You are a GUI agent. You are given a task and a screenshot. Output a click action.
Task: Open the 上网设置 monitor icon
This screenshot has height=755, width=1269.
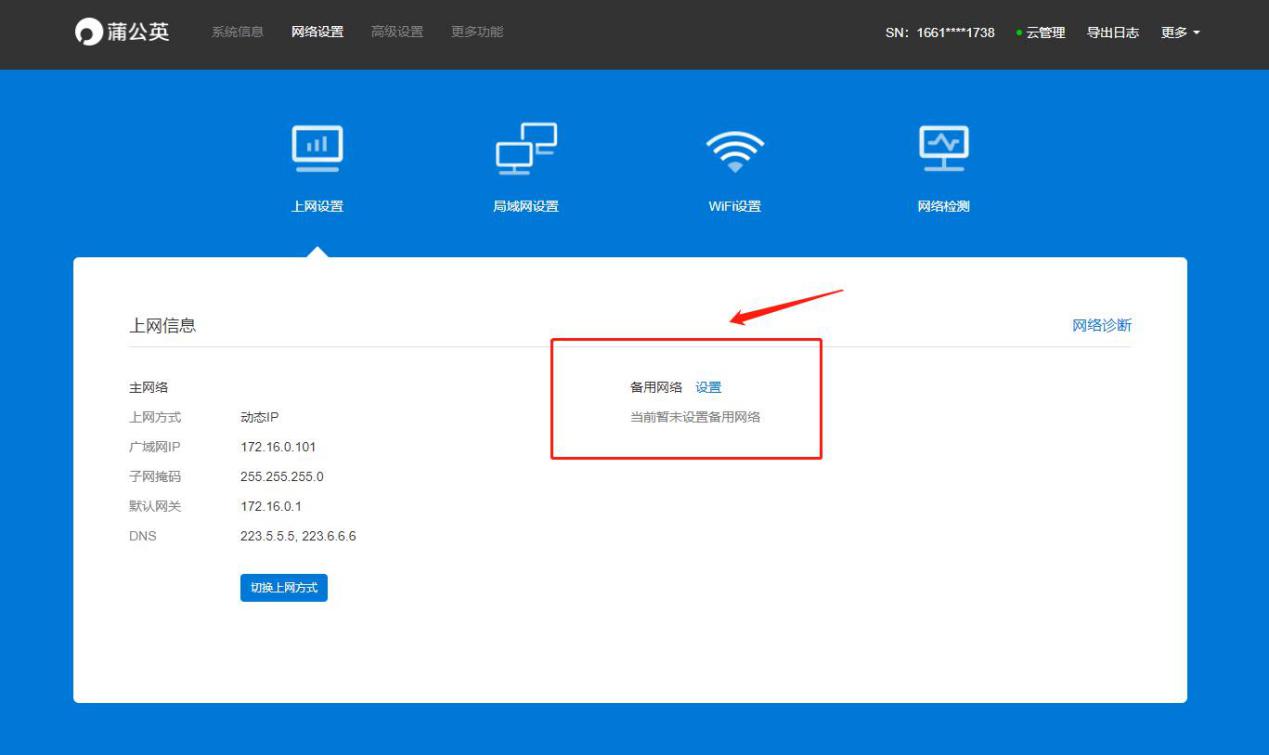tap(320, 147)
